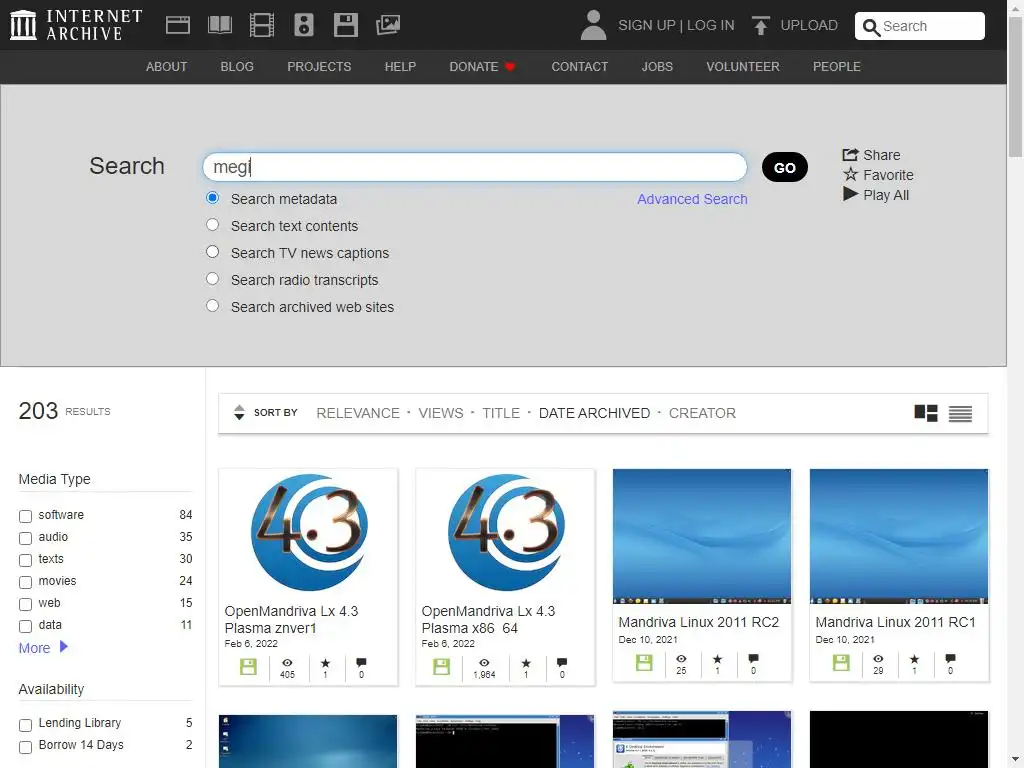Screen dimensions: 1024x768
Task: Select Search archived web sites option
Action: tap(212, 306)
